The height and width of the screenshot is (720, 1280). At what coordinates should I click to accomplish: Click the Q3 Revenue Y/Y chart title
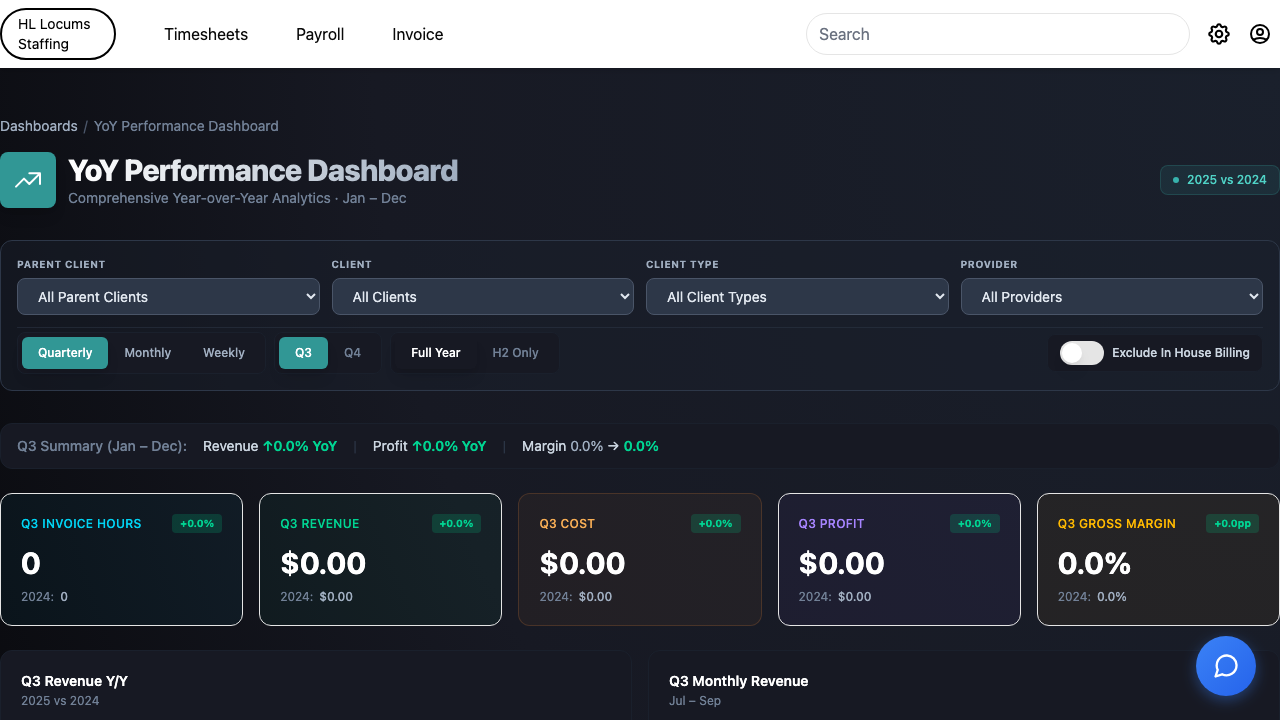75,681
